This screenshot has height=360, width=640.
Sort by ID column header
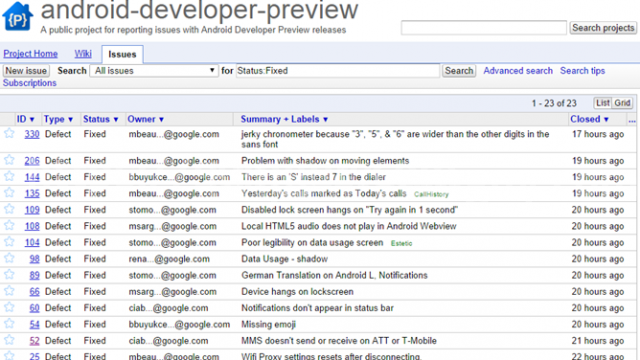click(x=25, y=119)
